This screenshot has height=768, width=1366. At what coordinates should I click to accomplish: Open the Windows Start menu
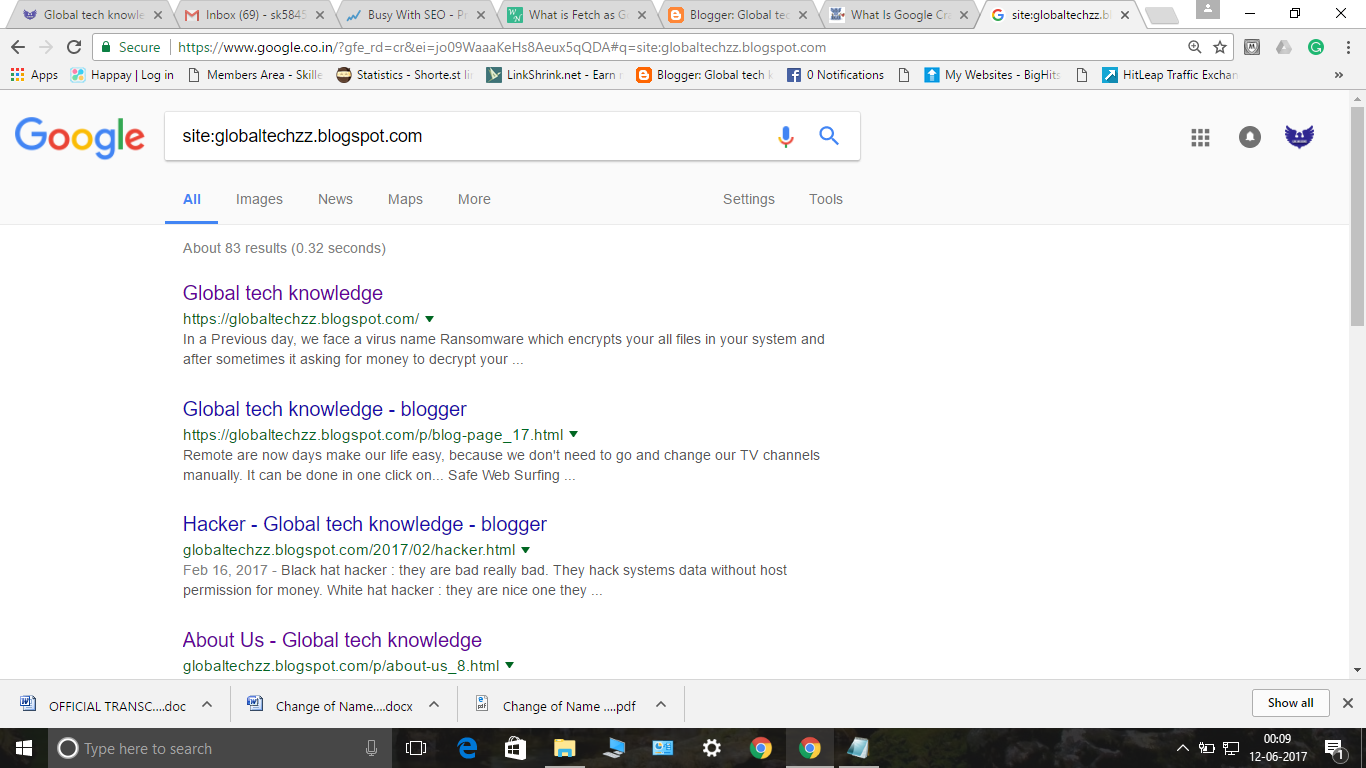point(23,748)
